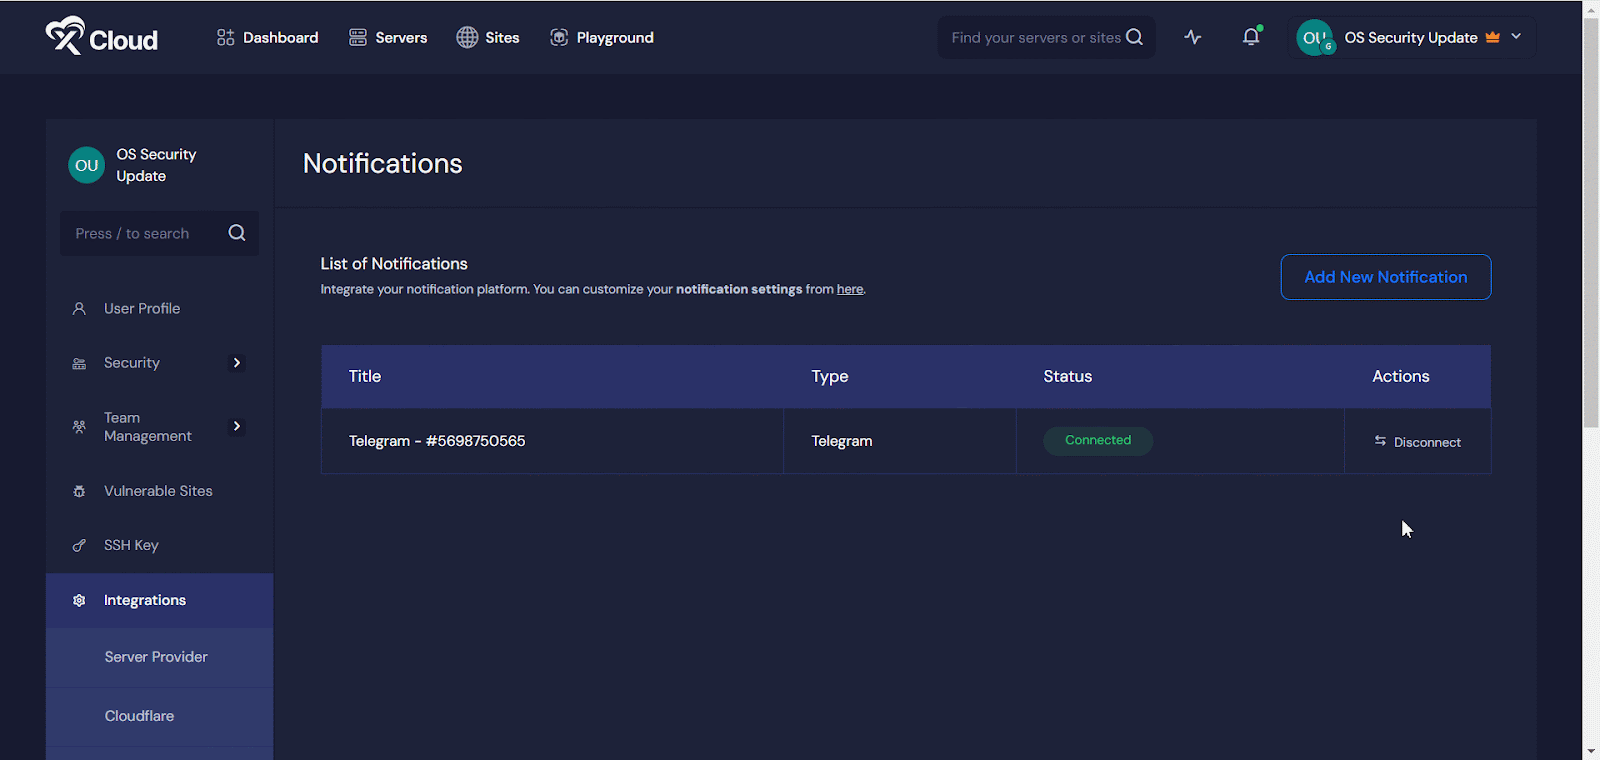The image size is (1600, 760).
Task: Click the Playground icon
Action: (x=559, y=37)
